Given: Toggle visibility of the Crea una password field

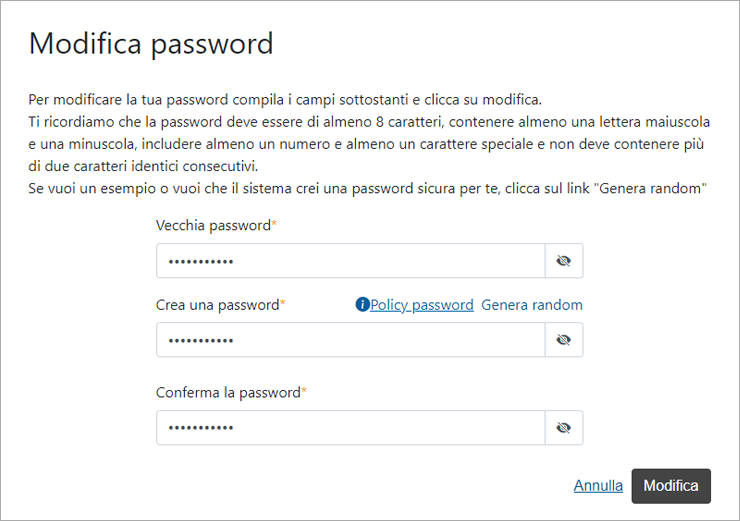Looking at the screenshot, I should (x=564, y=340).
